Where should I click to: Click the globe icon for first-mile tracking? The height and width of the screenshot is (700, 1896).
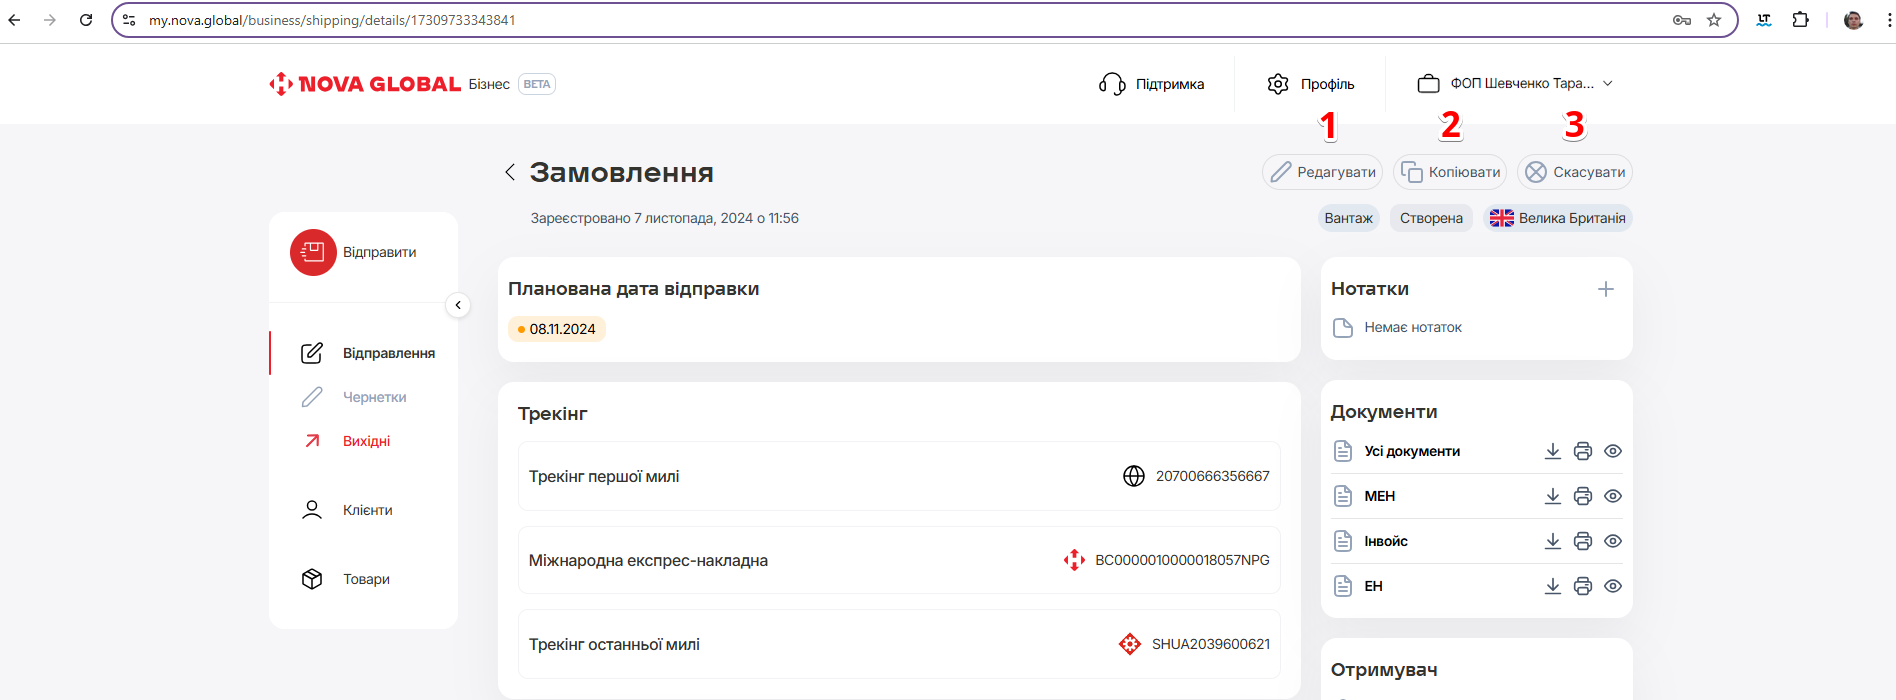(x=1133, y=476)
